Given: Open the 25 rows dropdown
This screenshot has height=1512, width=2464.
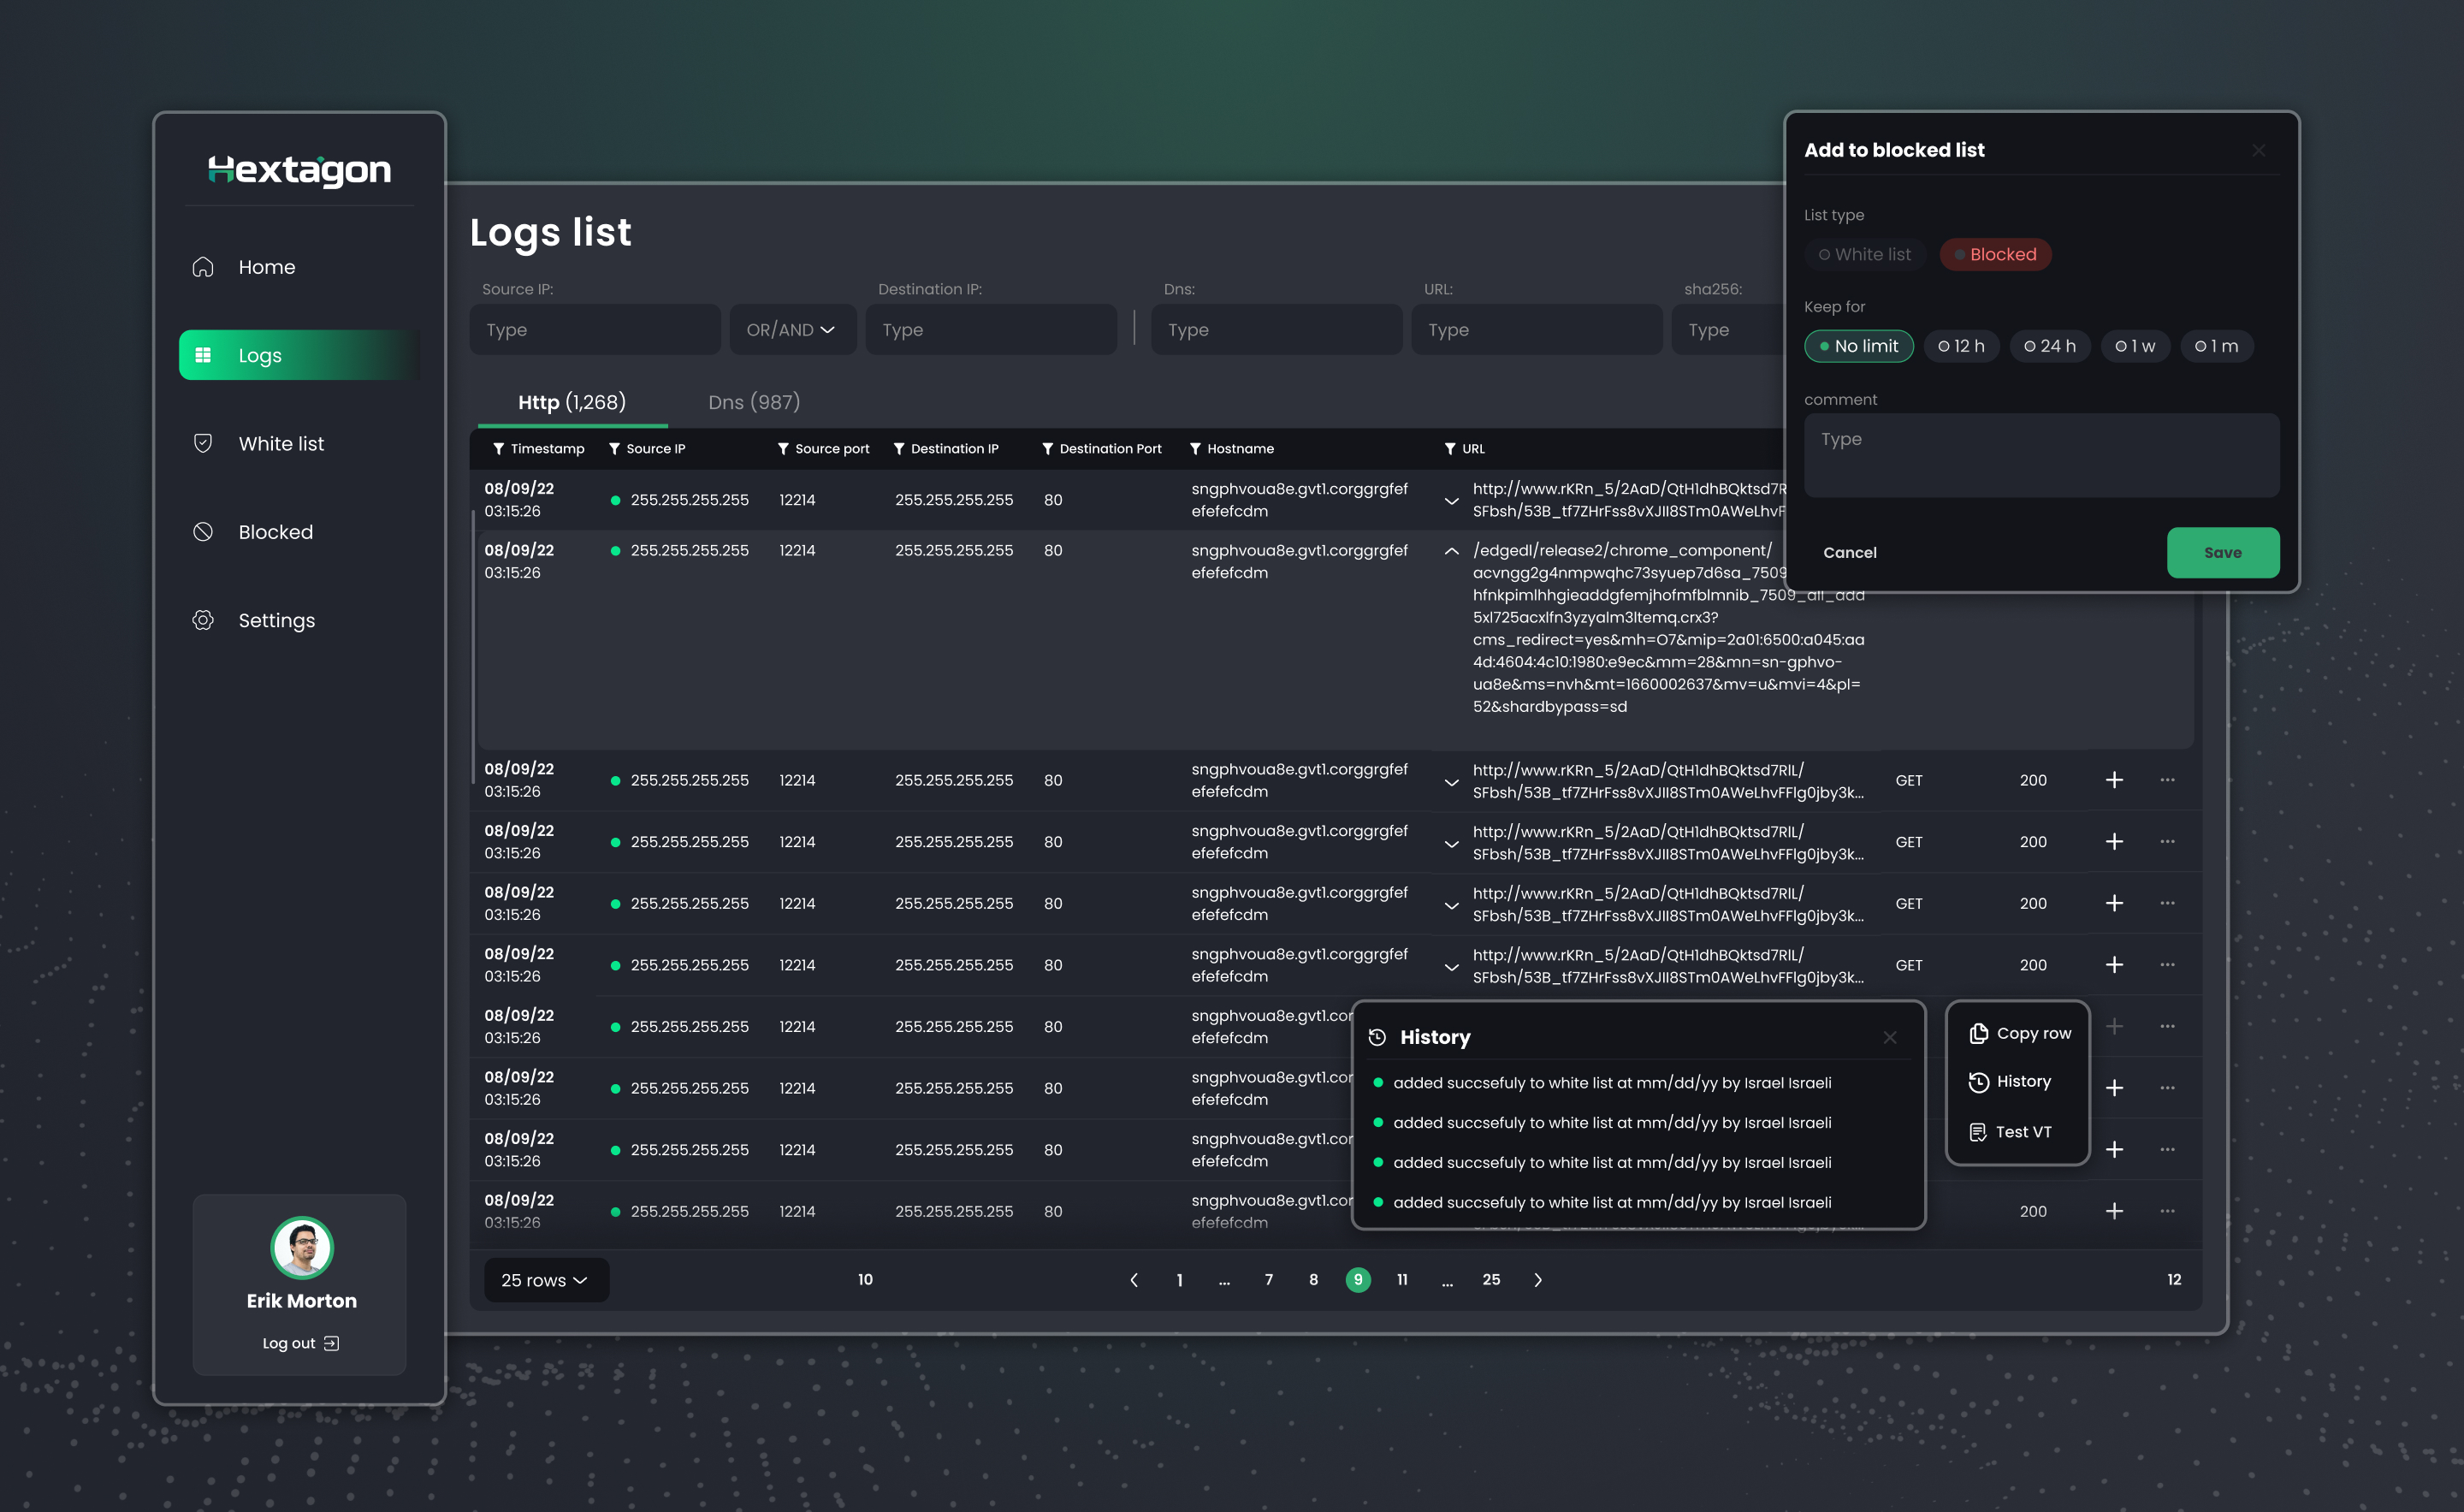Looking at the screenshot, I should coord(545,1280).
